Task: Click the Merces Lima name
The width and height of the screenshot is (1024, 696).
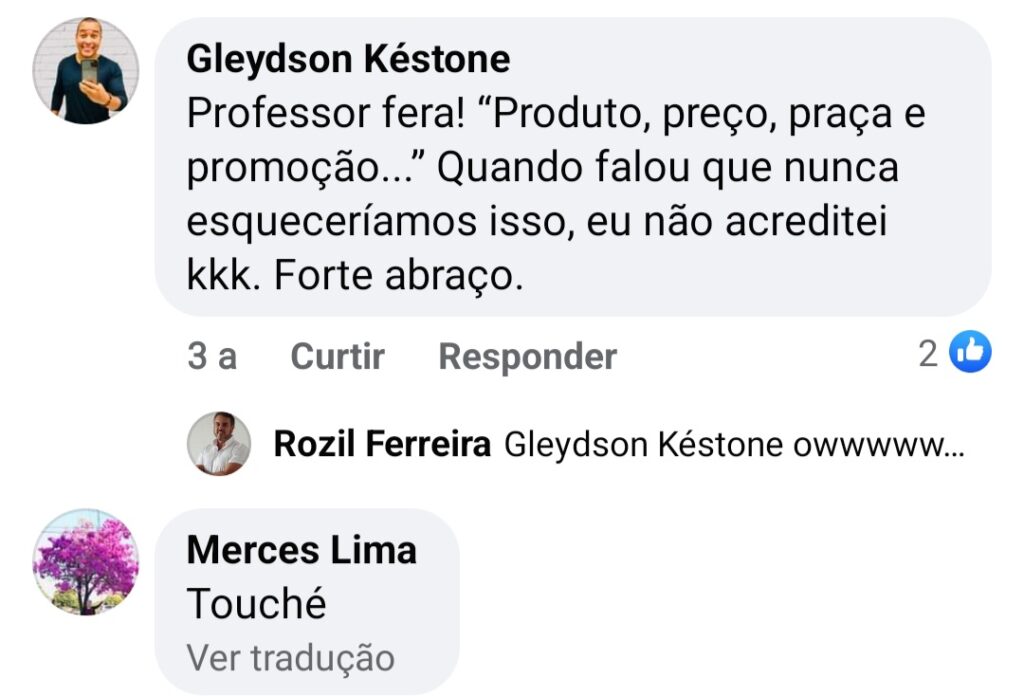Action: [301, 550]
